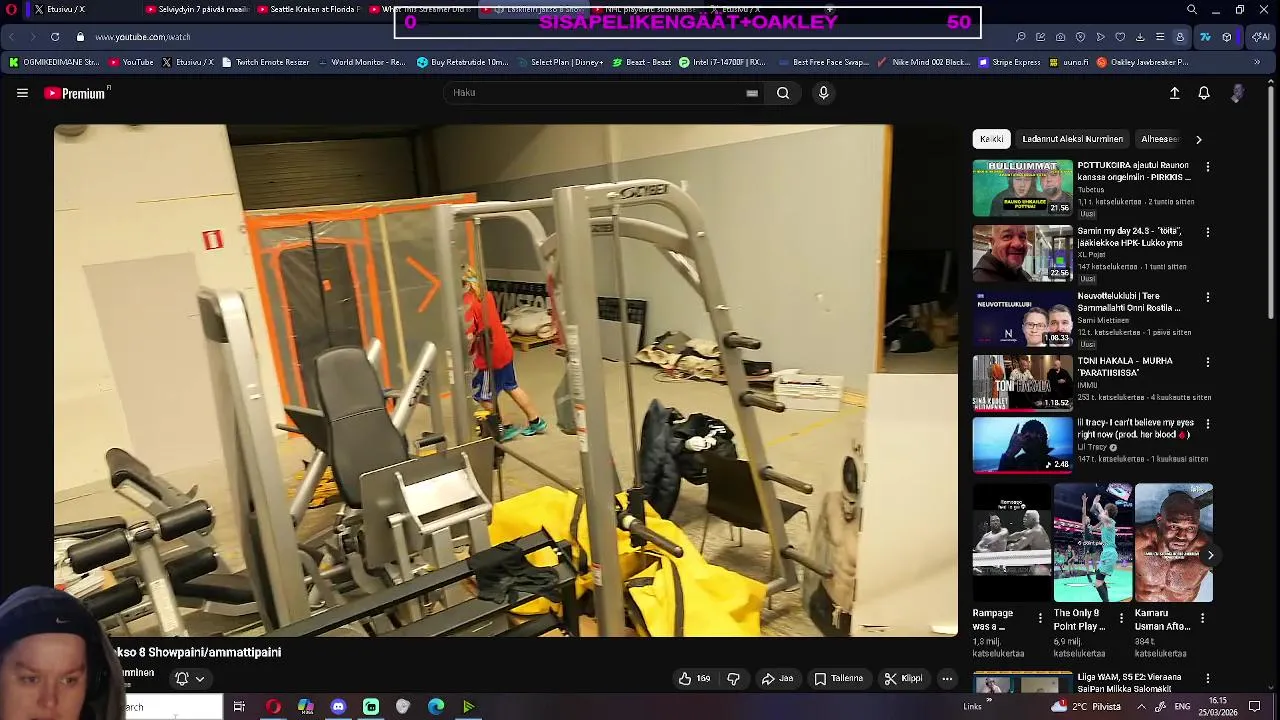Expand the bookmarks overflow chevron

[1257, 62]
